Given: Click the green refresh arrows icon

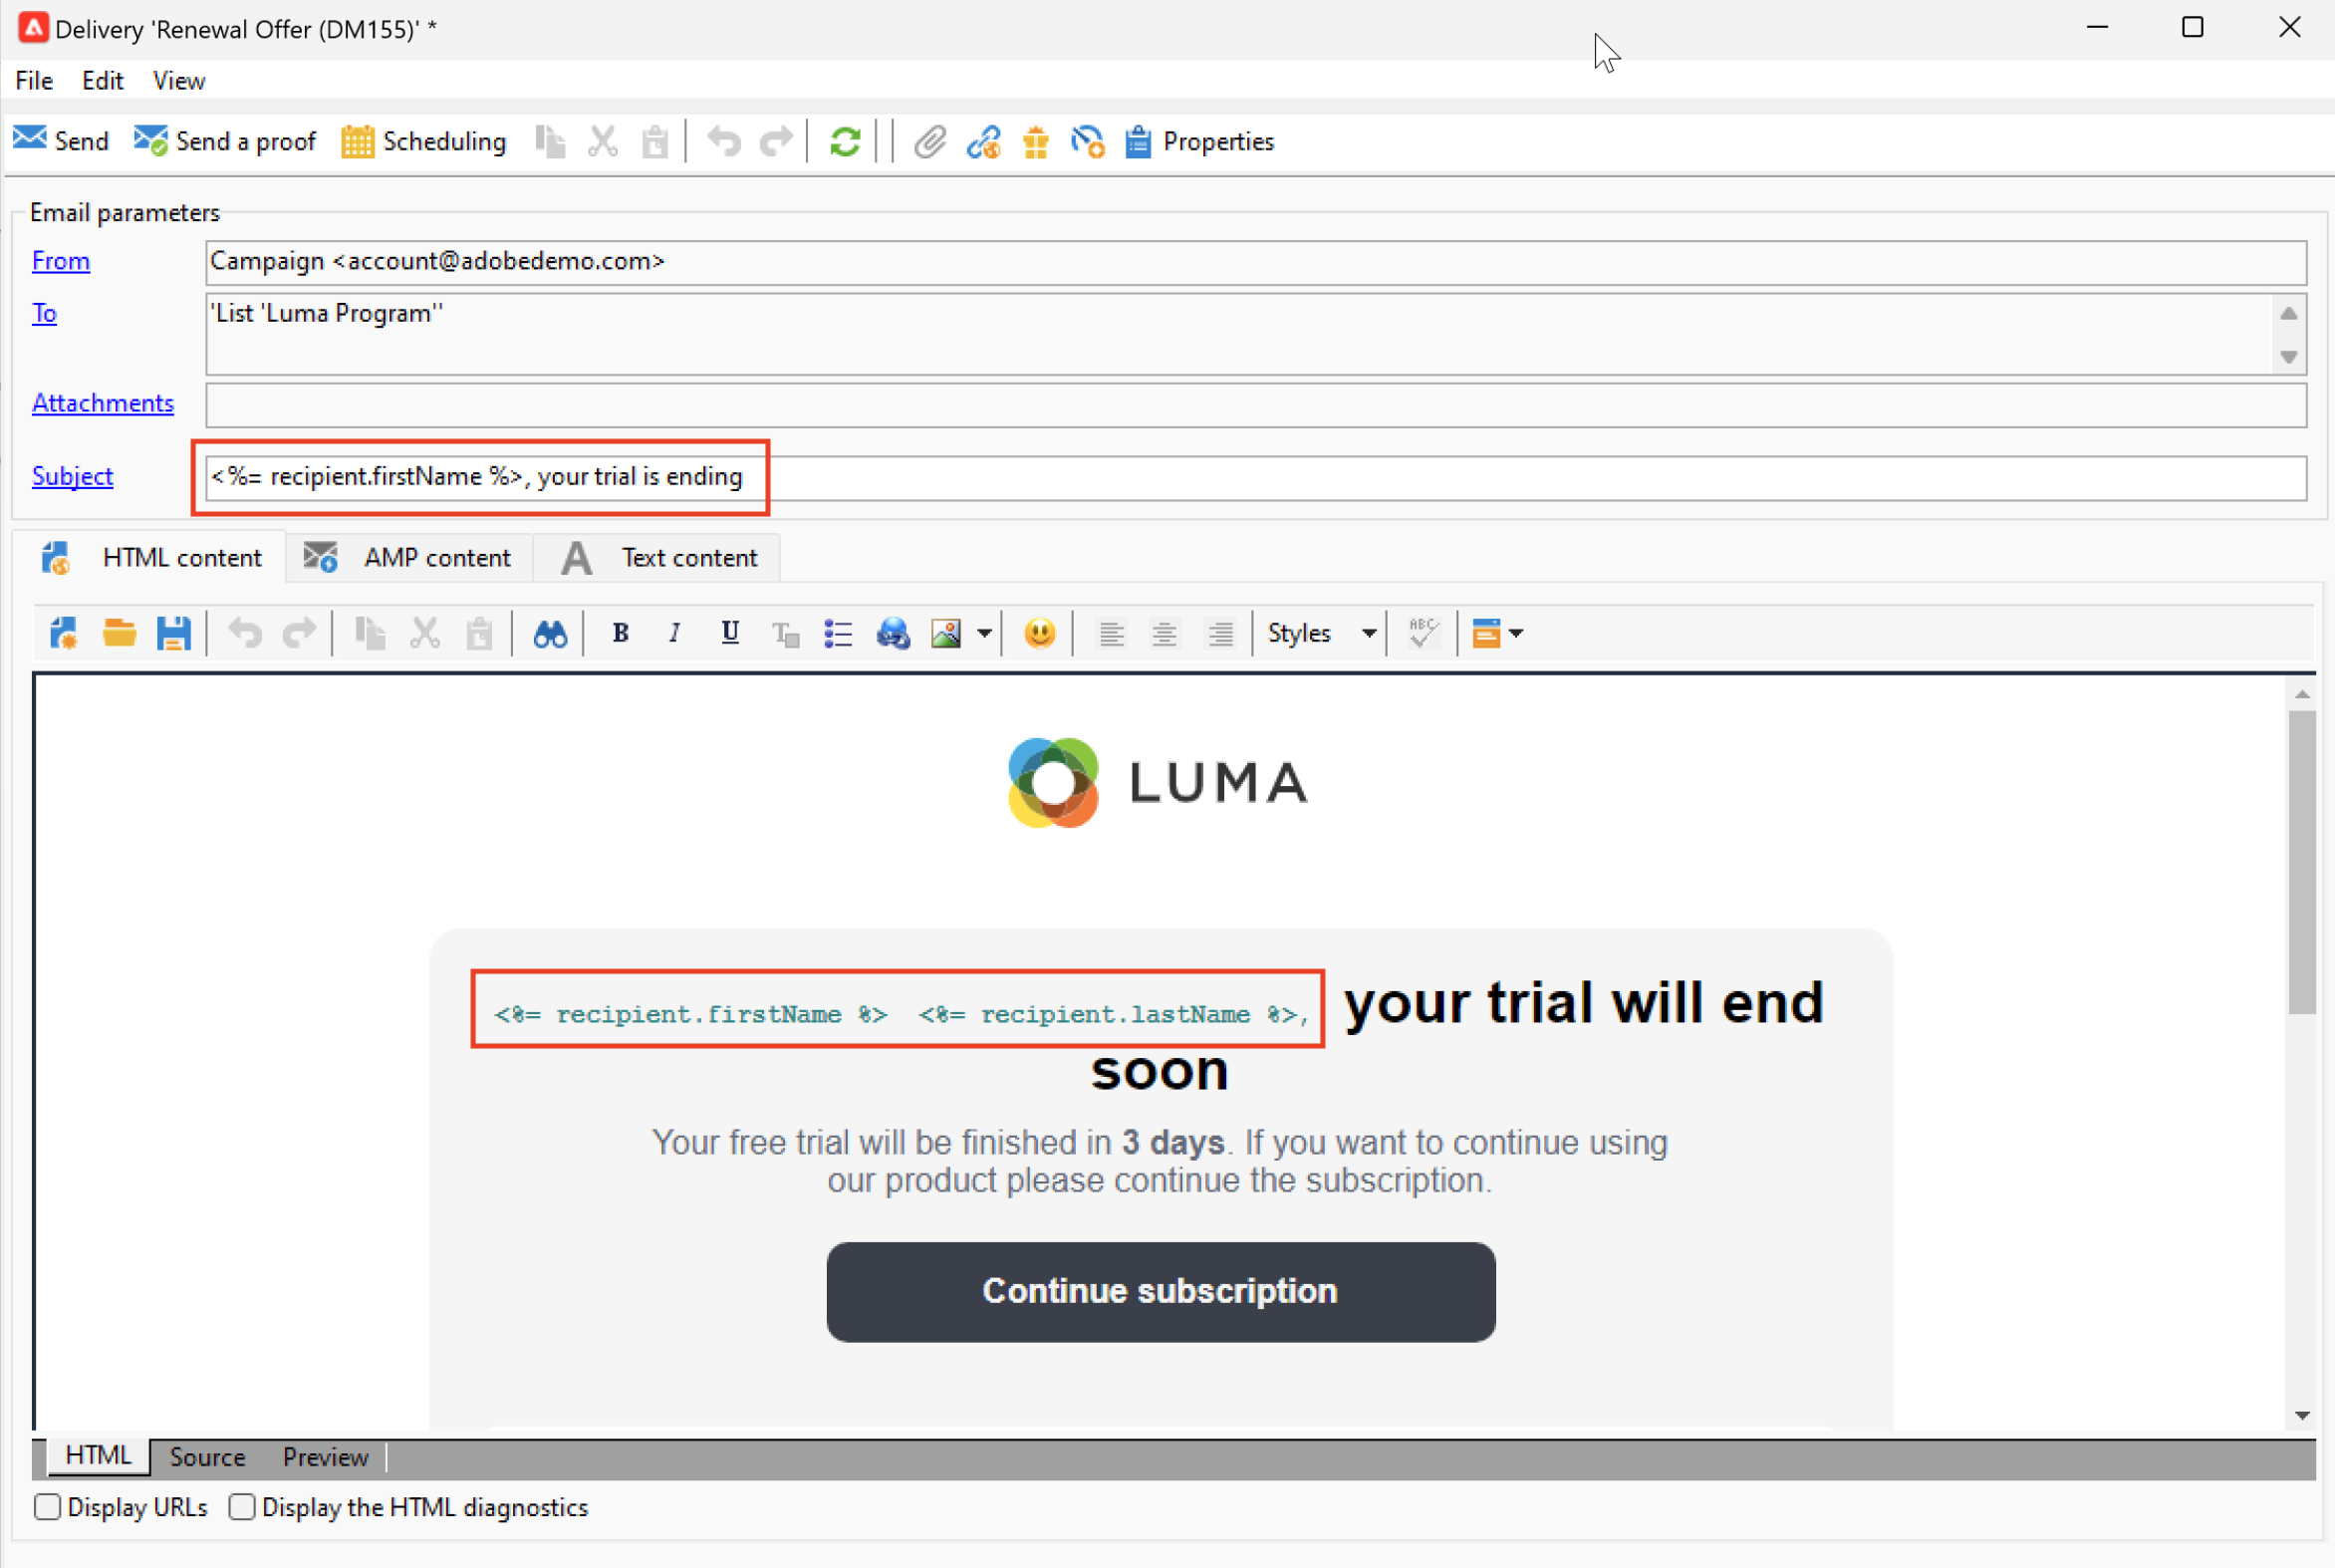Looking at the screenshot, I should pos(845,141).
